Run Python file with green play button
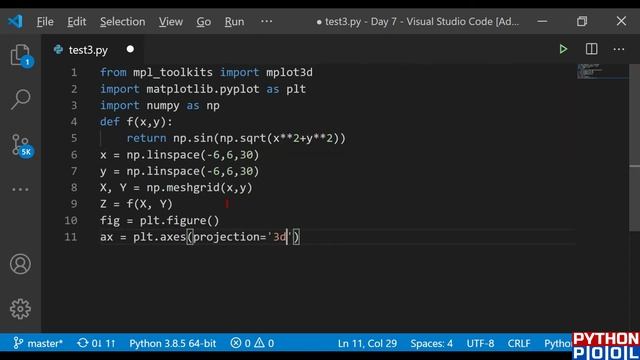This screenshot has width=640, height=360. [x=563, y=49]
